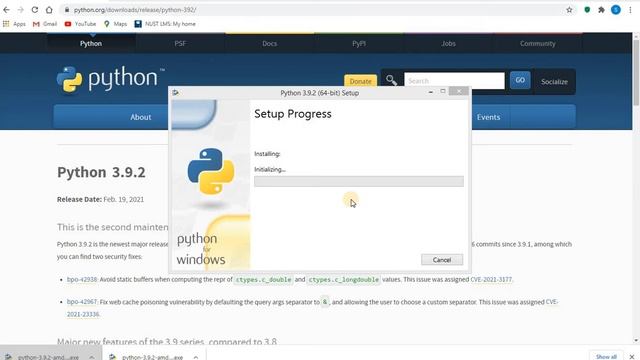Open the Maps bookmark
640x360 pixels.
[x=116, y=24]
